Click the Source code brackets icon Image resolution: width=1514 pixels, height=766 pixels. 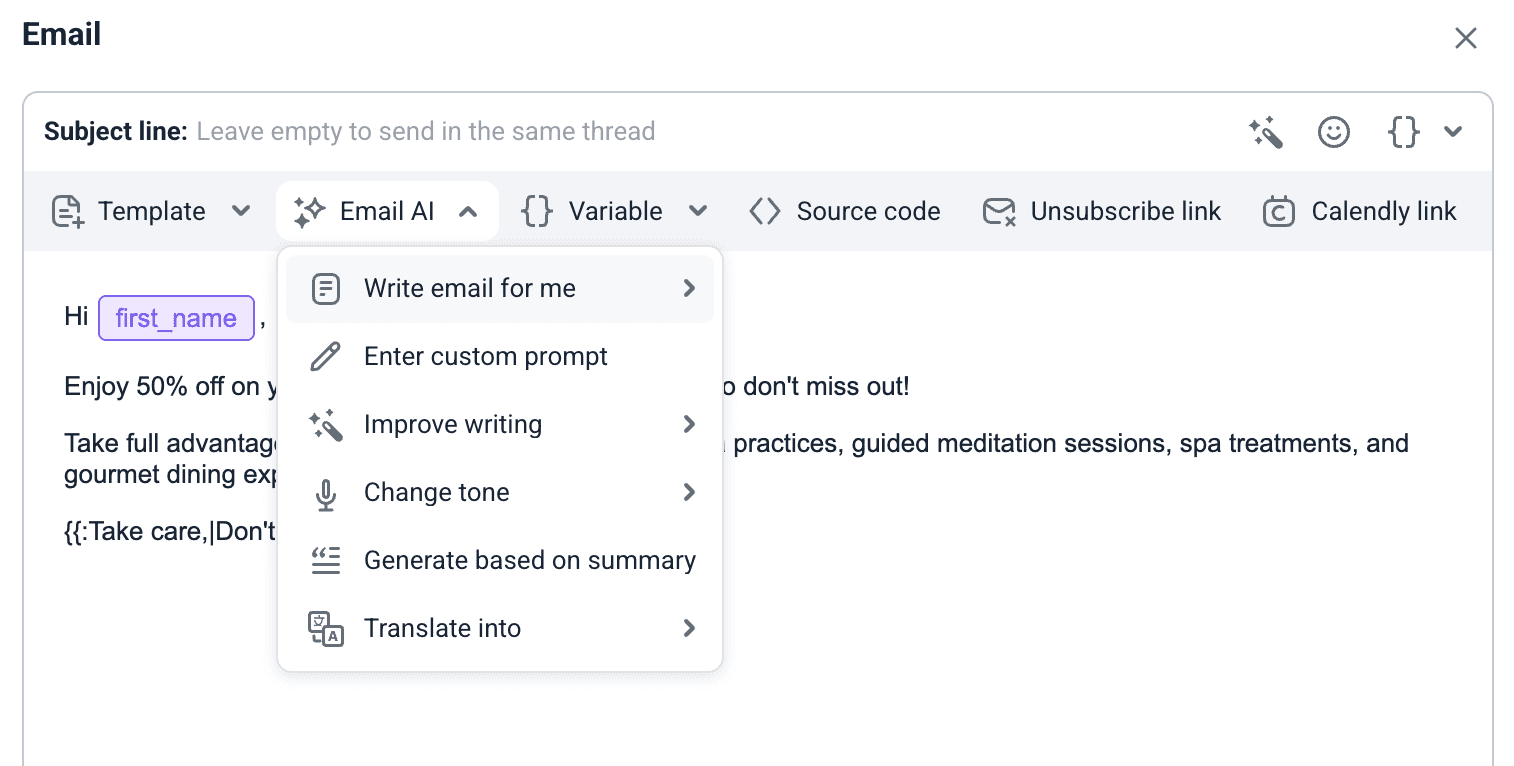[765, 211]
